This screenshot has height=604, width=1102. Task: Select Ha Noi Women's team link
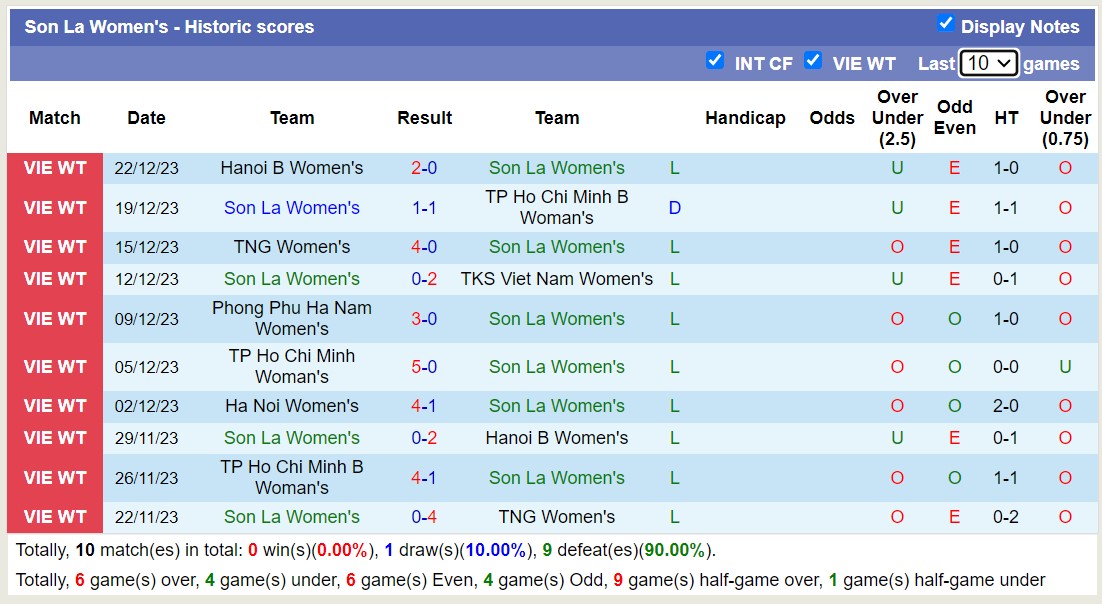coord(292,406)
